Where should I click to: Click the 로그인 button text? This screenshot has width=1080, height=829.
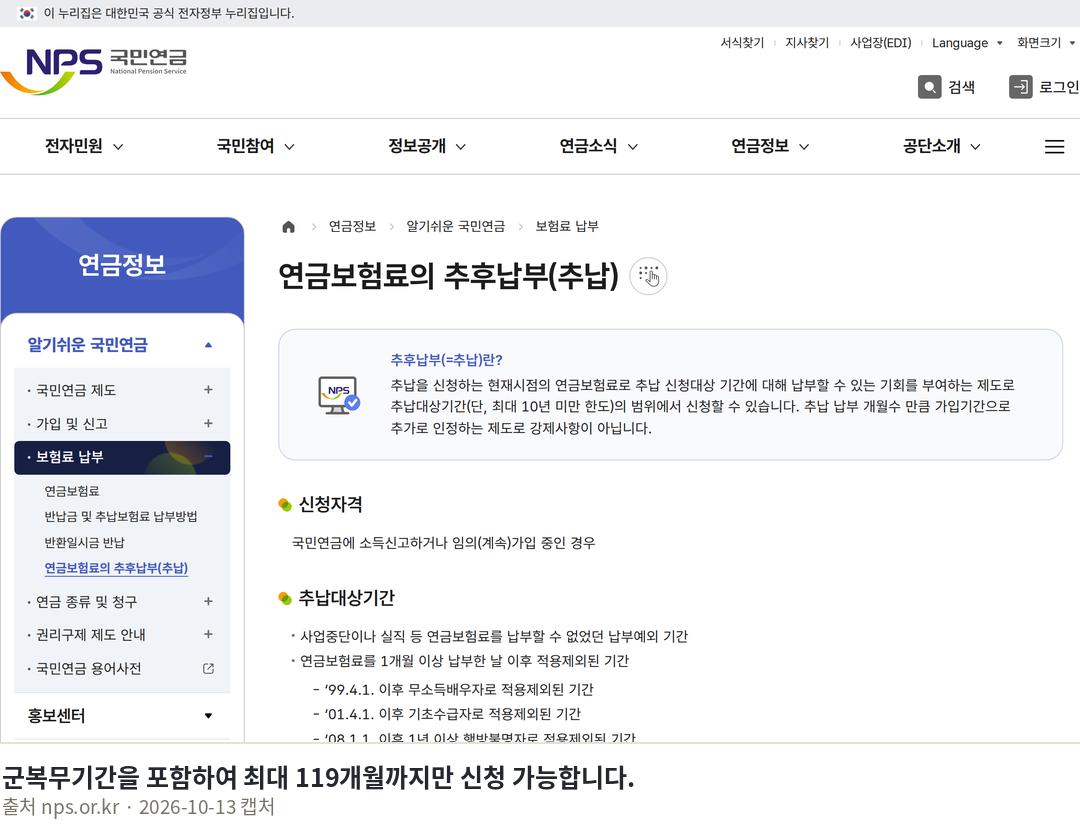[1059, 87]
